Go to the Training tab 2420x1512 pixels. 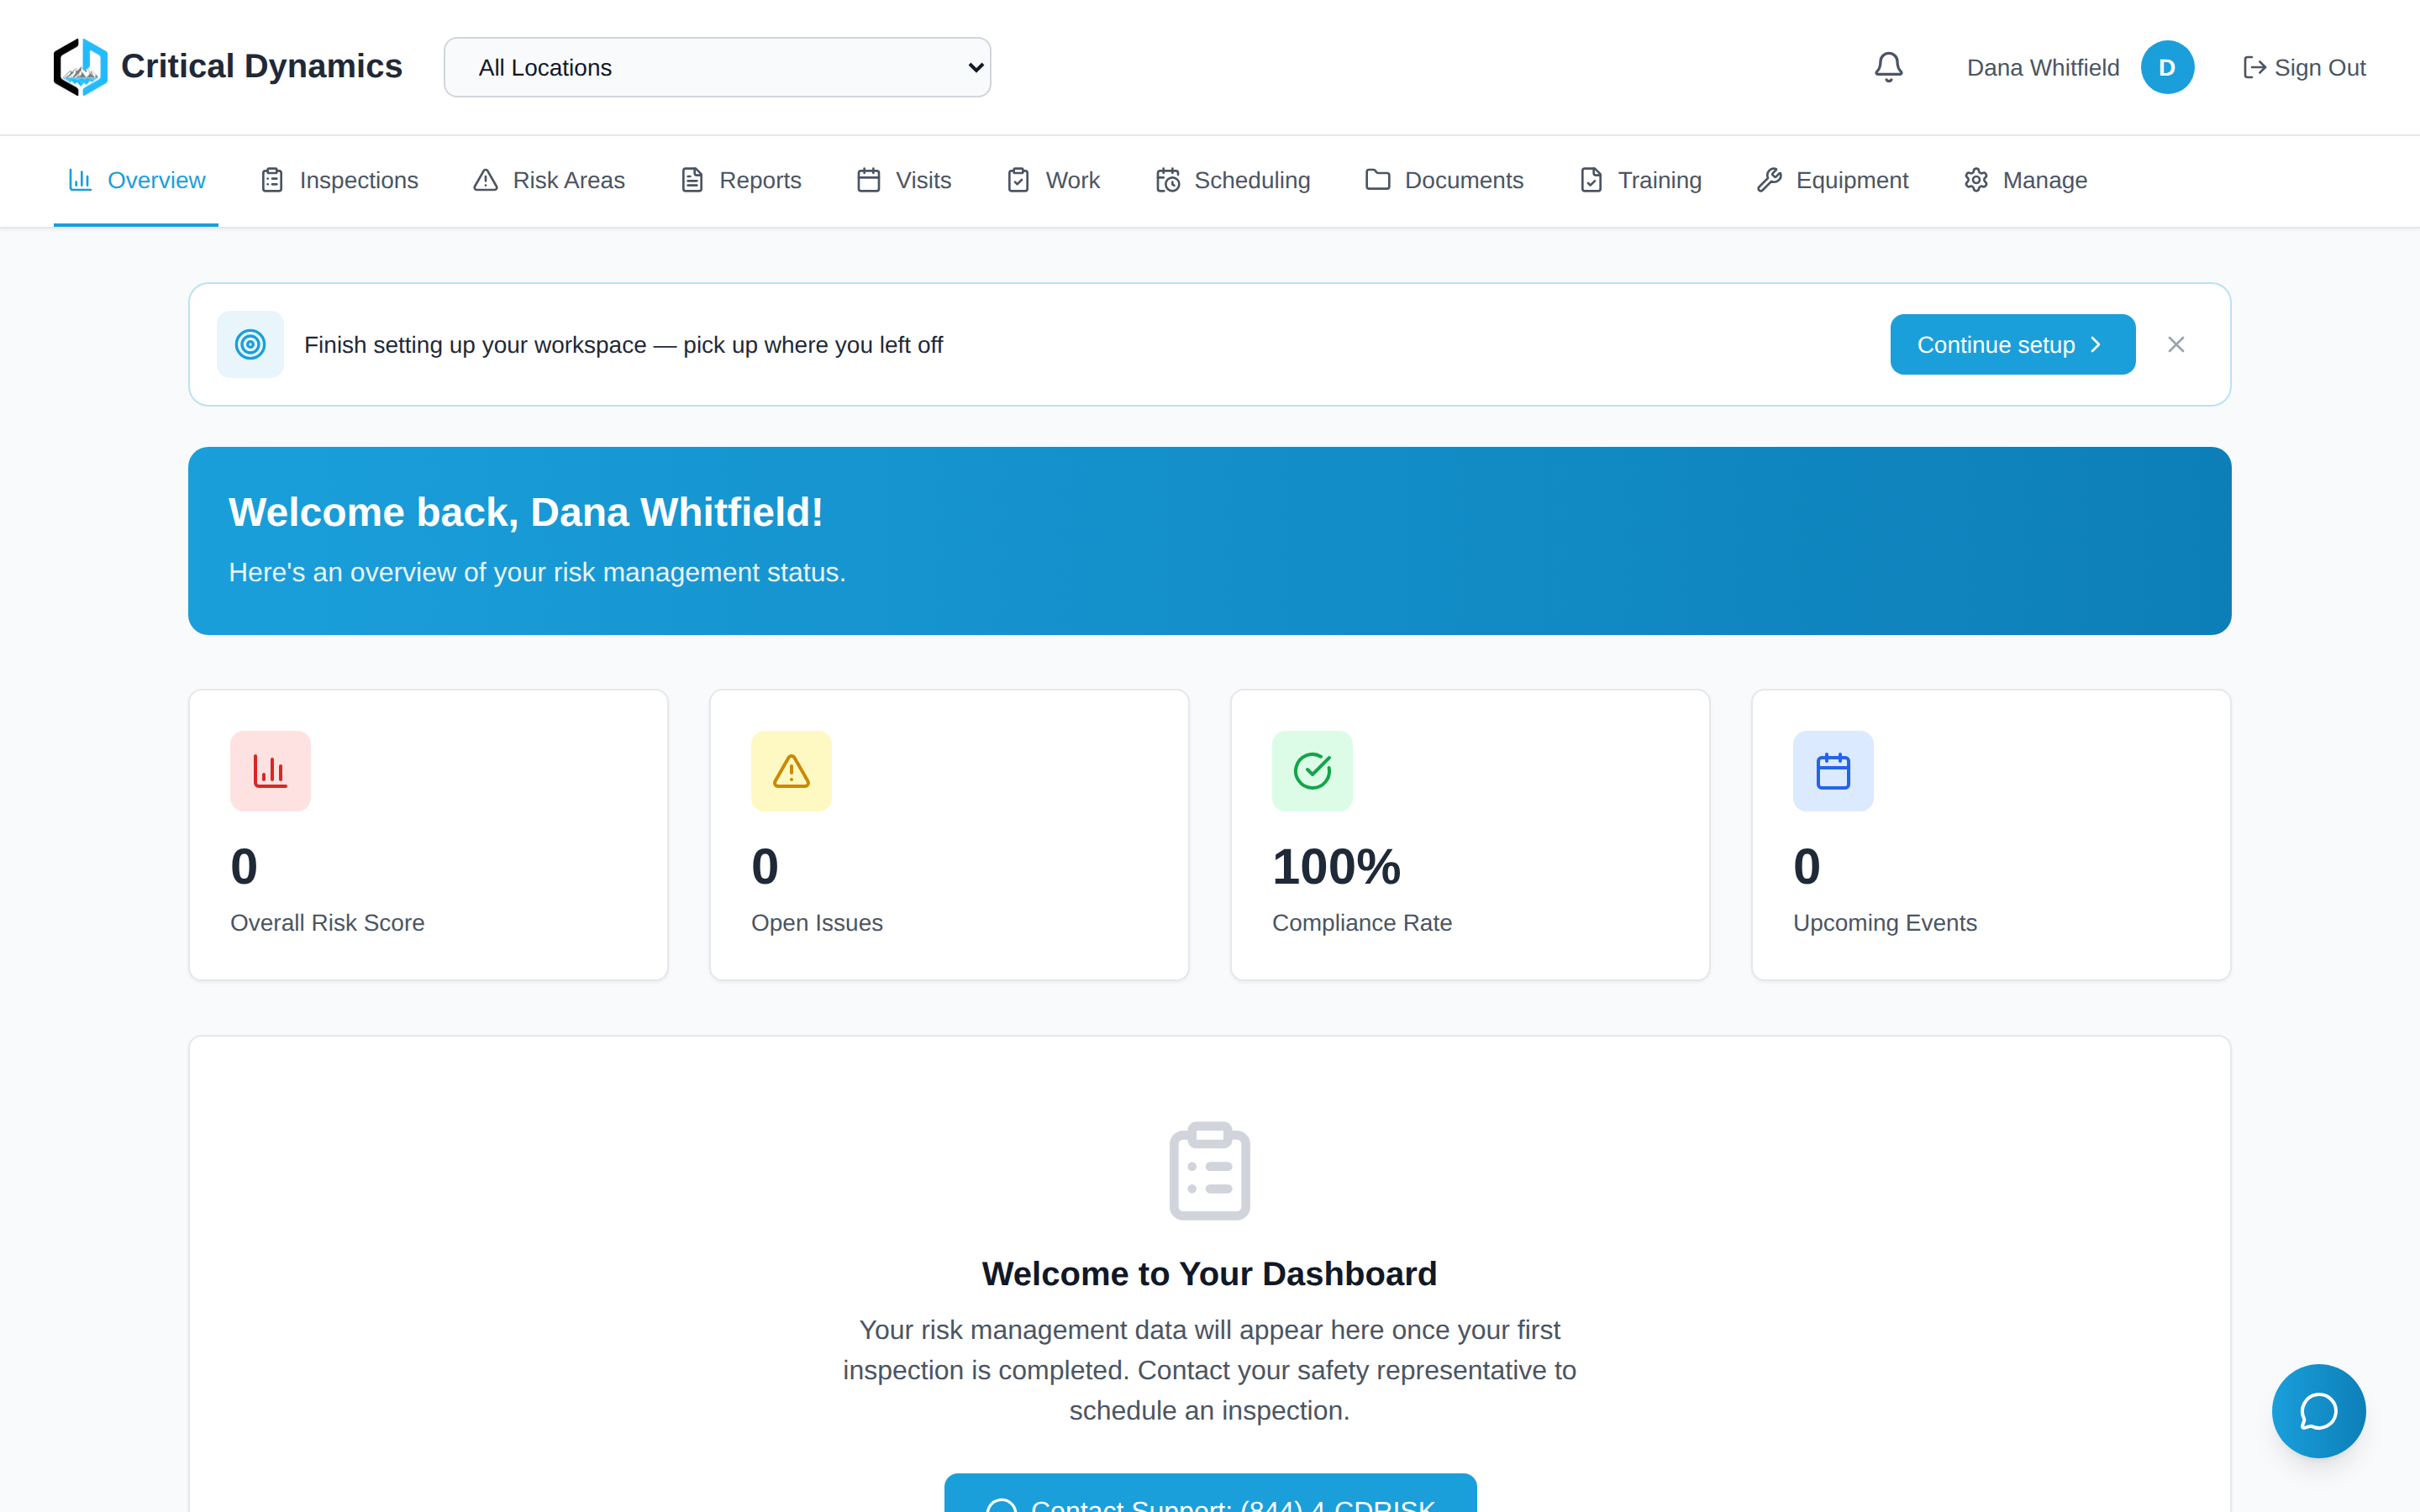tap(1640, 180)
